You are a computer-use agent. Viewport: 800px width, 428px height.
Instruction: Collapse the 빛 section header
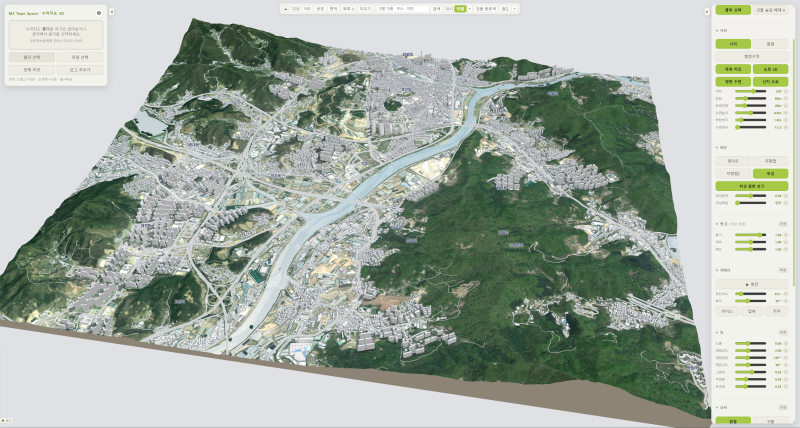tap(719, 333)
